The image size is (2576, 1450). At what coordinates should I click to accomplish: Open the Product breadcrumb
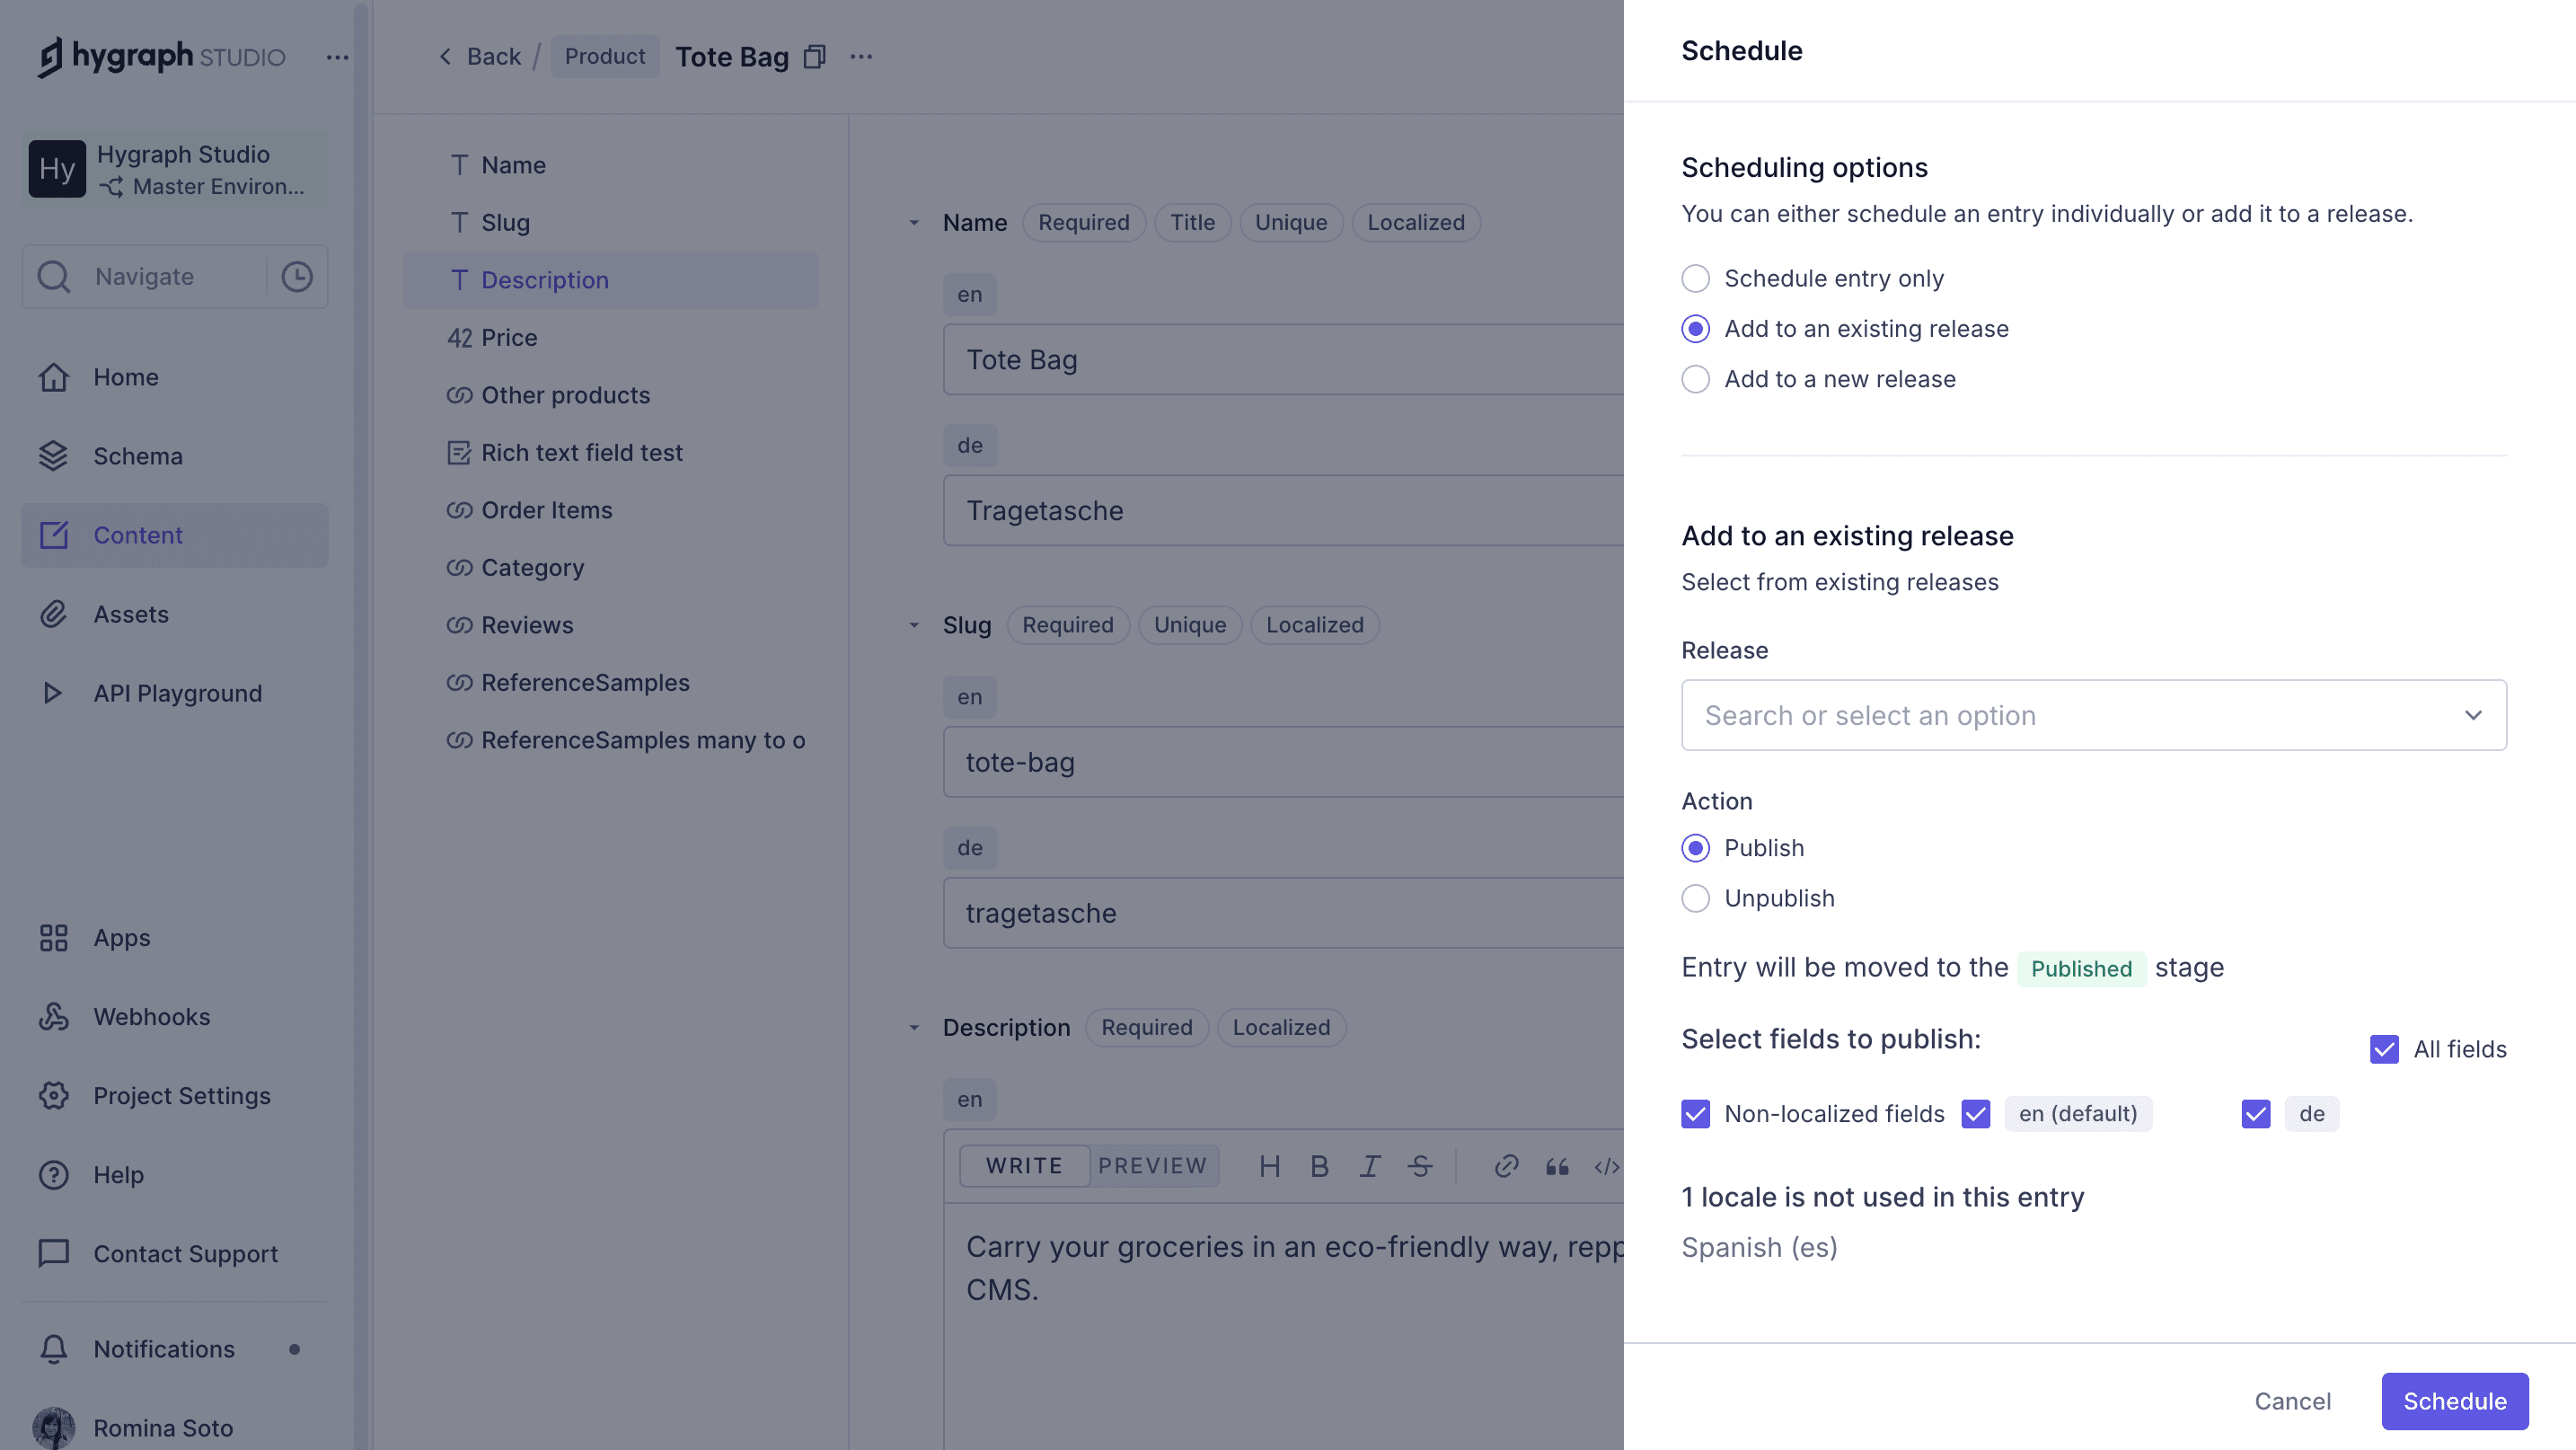[x=604, y=57]
